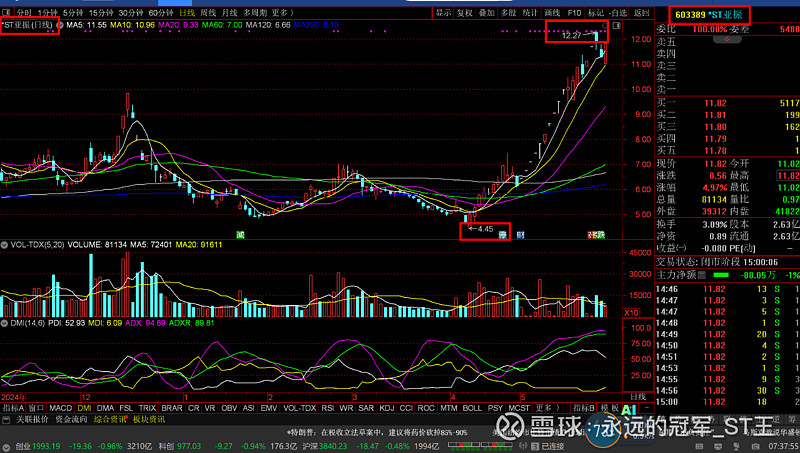Click 交易状态: 闭市阶段 status line

(x=717, y=262)
